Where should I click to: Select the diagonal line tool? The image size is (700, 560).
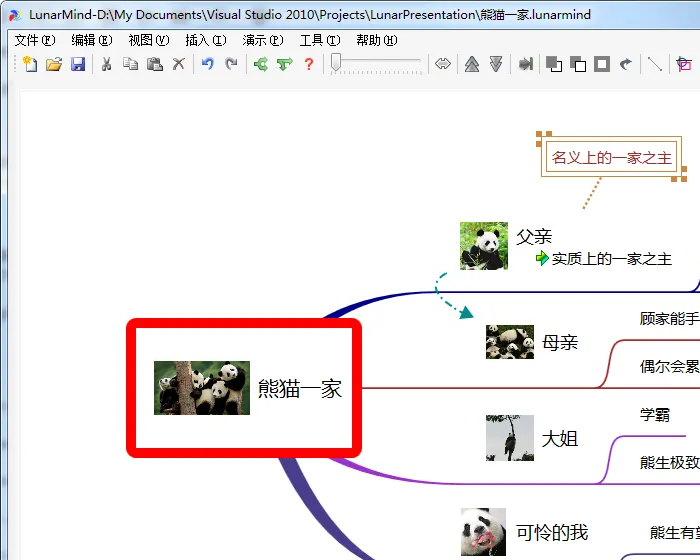click(655, 64)
